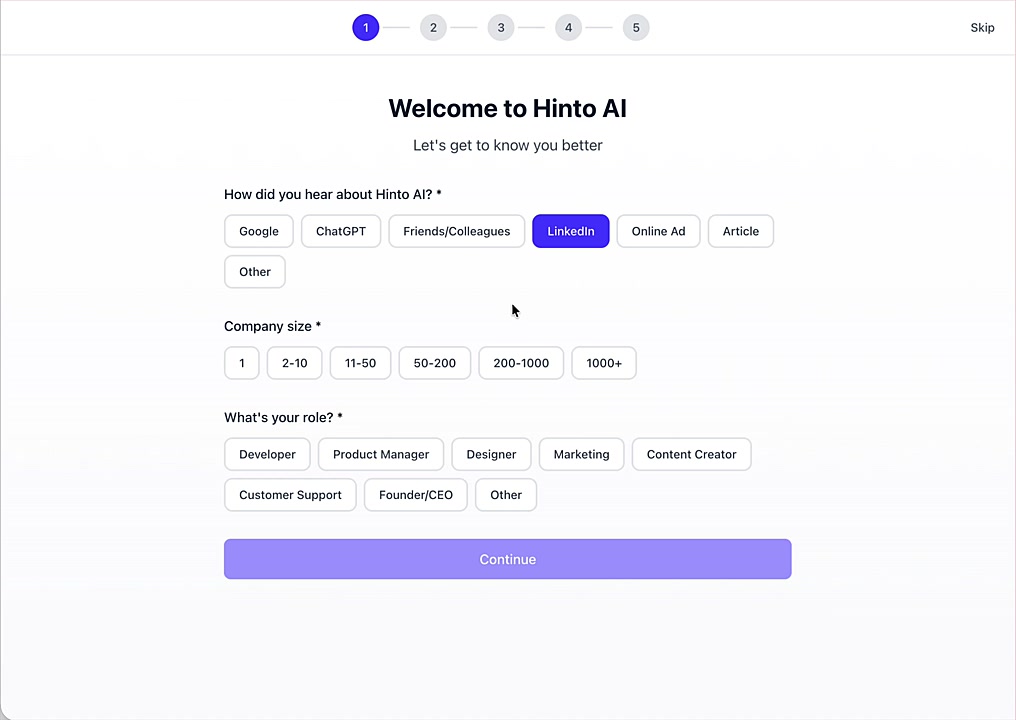Skip the onboarding questionnaire
This screenshot has width=1016, height=720.
[x=982, y=27]
